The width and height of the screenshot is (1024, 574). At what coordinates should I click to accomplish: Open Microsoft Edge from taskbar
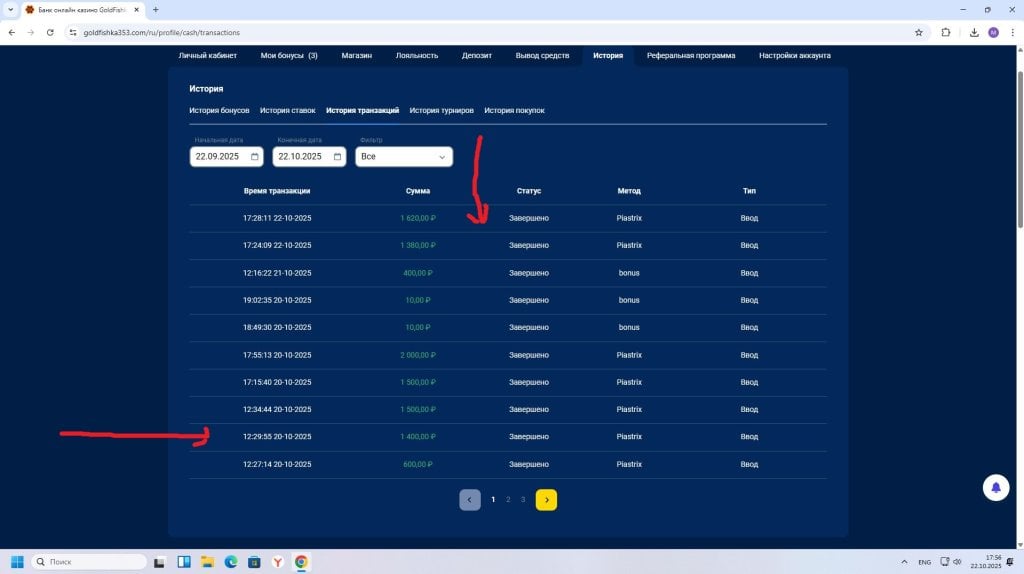tap(231, 562)
